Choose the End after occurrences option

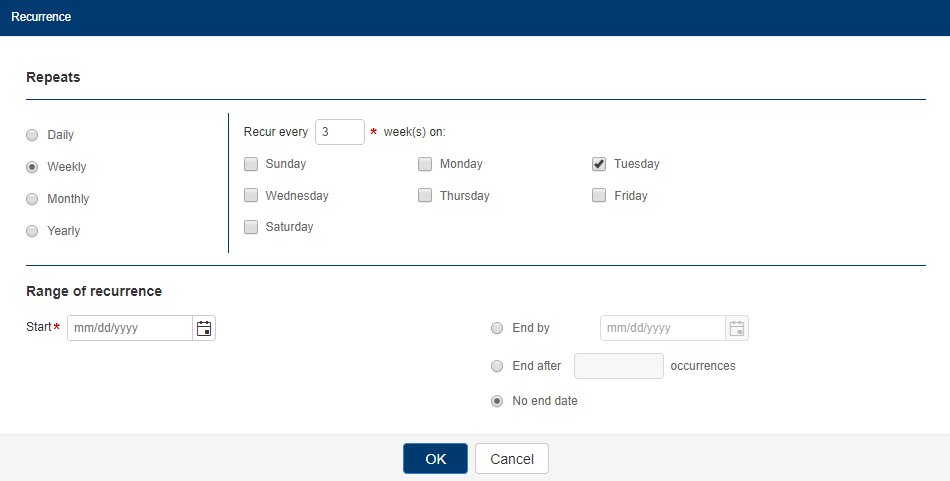tap(497, 366)
